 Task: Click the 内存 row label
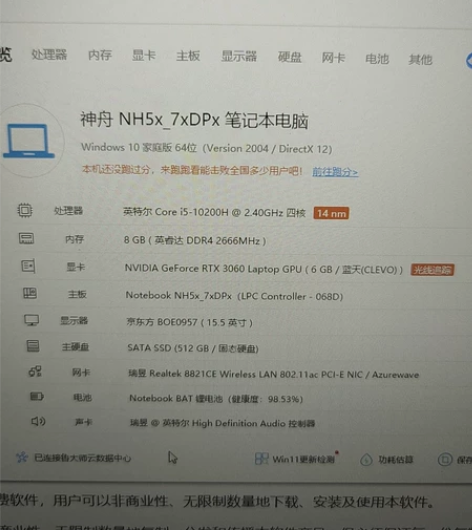(74, 239)
